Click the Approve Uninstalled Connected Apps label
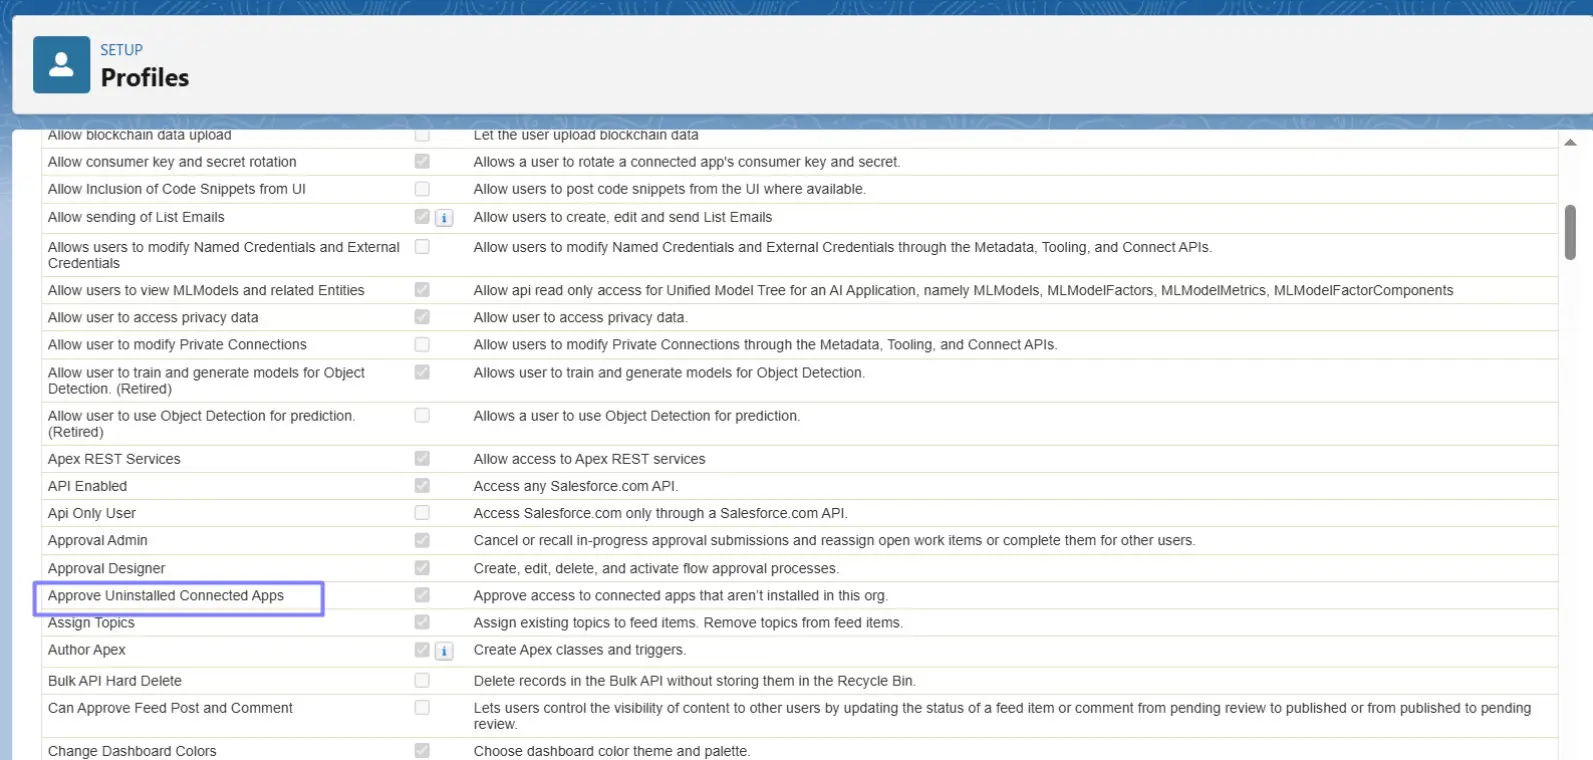Screen dimensions: 1593x760 [x=166, y=596]
